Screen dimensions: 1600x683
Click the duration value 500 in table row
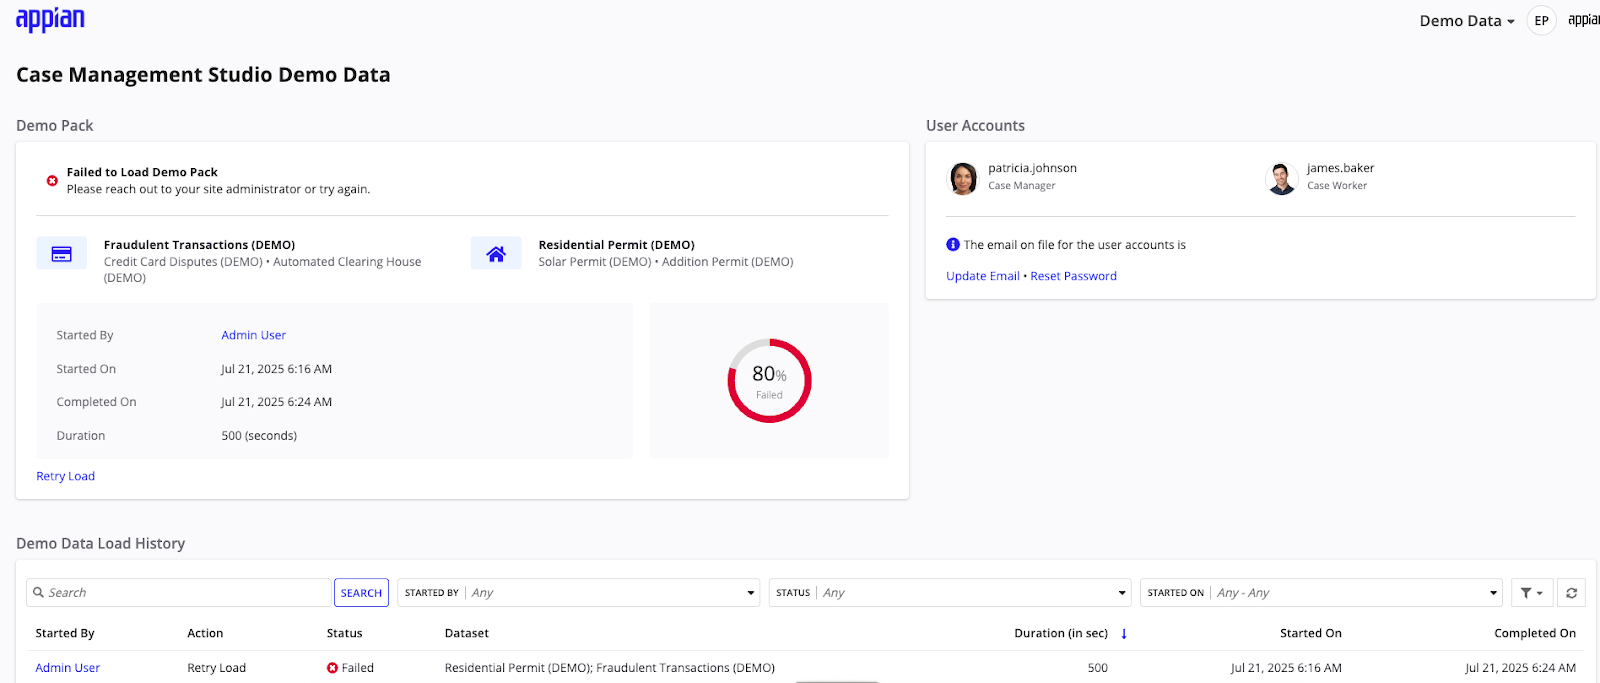pos(1097,668)
